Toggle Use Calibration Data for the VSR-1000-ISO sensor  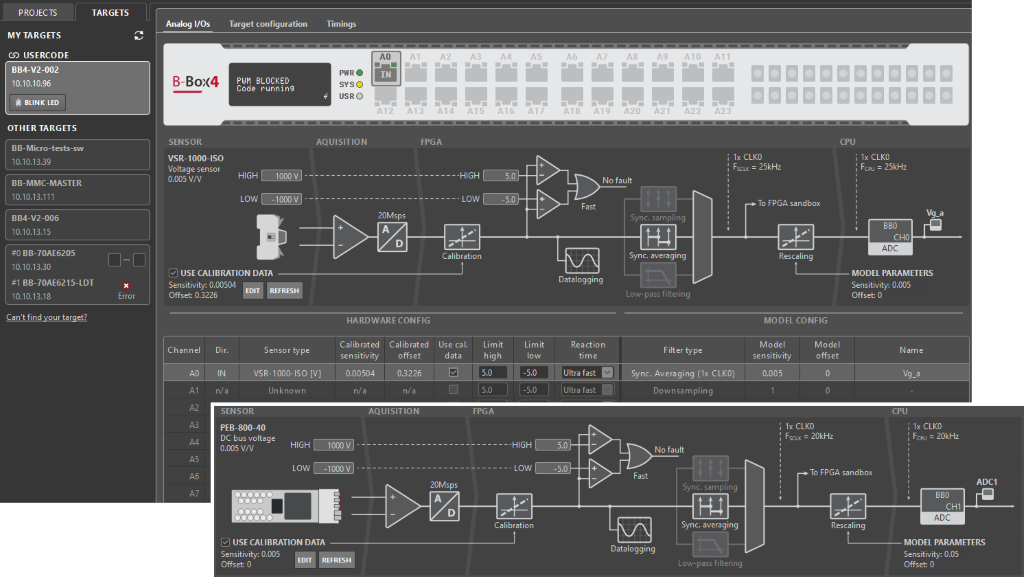tap(174, 272)
